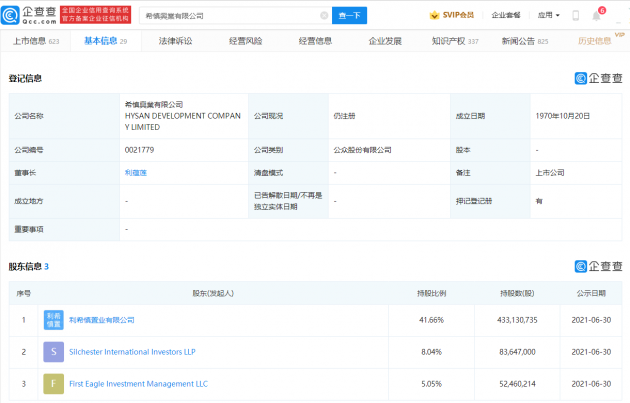
Task: Open First Eagle Investment Management LLC link
Action: click(139, 384)
